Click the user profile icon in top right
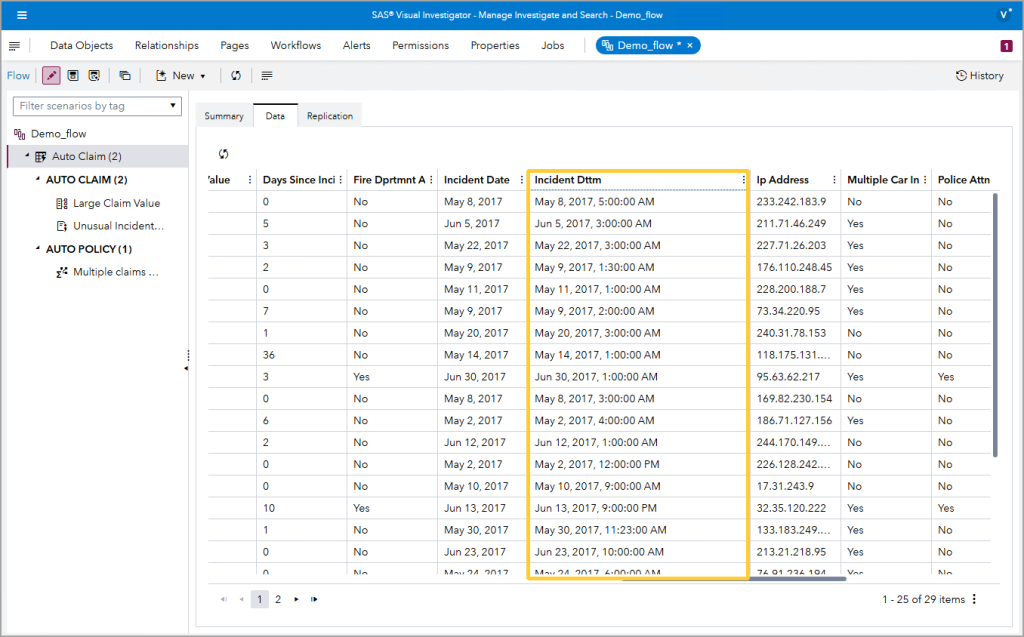This screenshot has height=637, width=1024. [x=1005, y=15]
